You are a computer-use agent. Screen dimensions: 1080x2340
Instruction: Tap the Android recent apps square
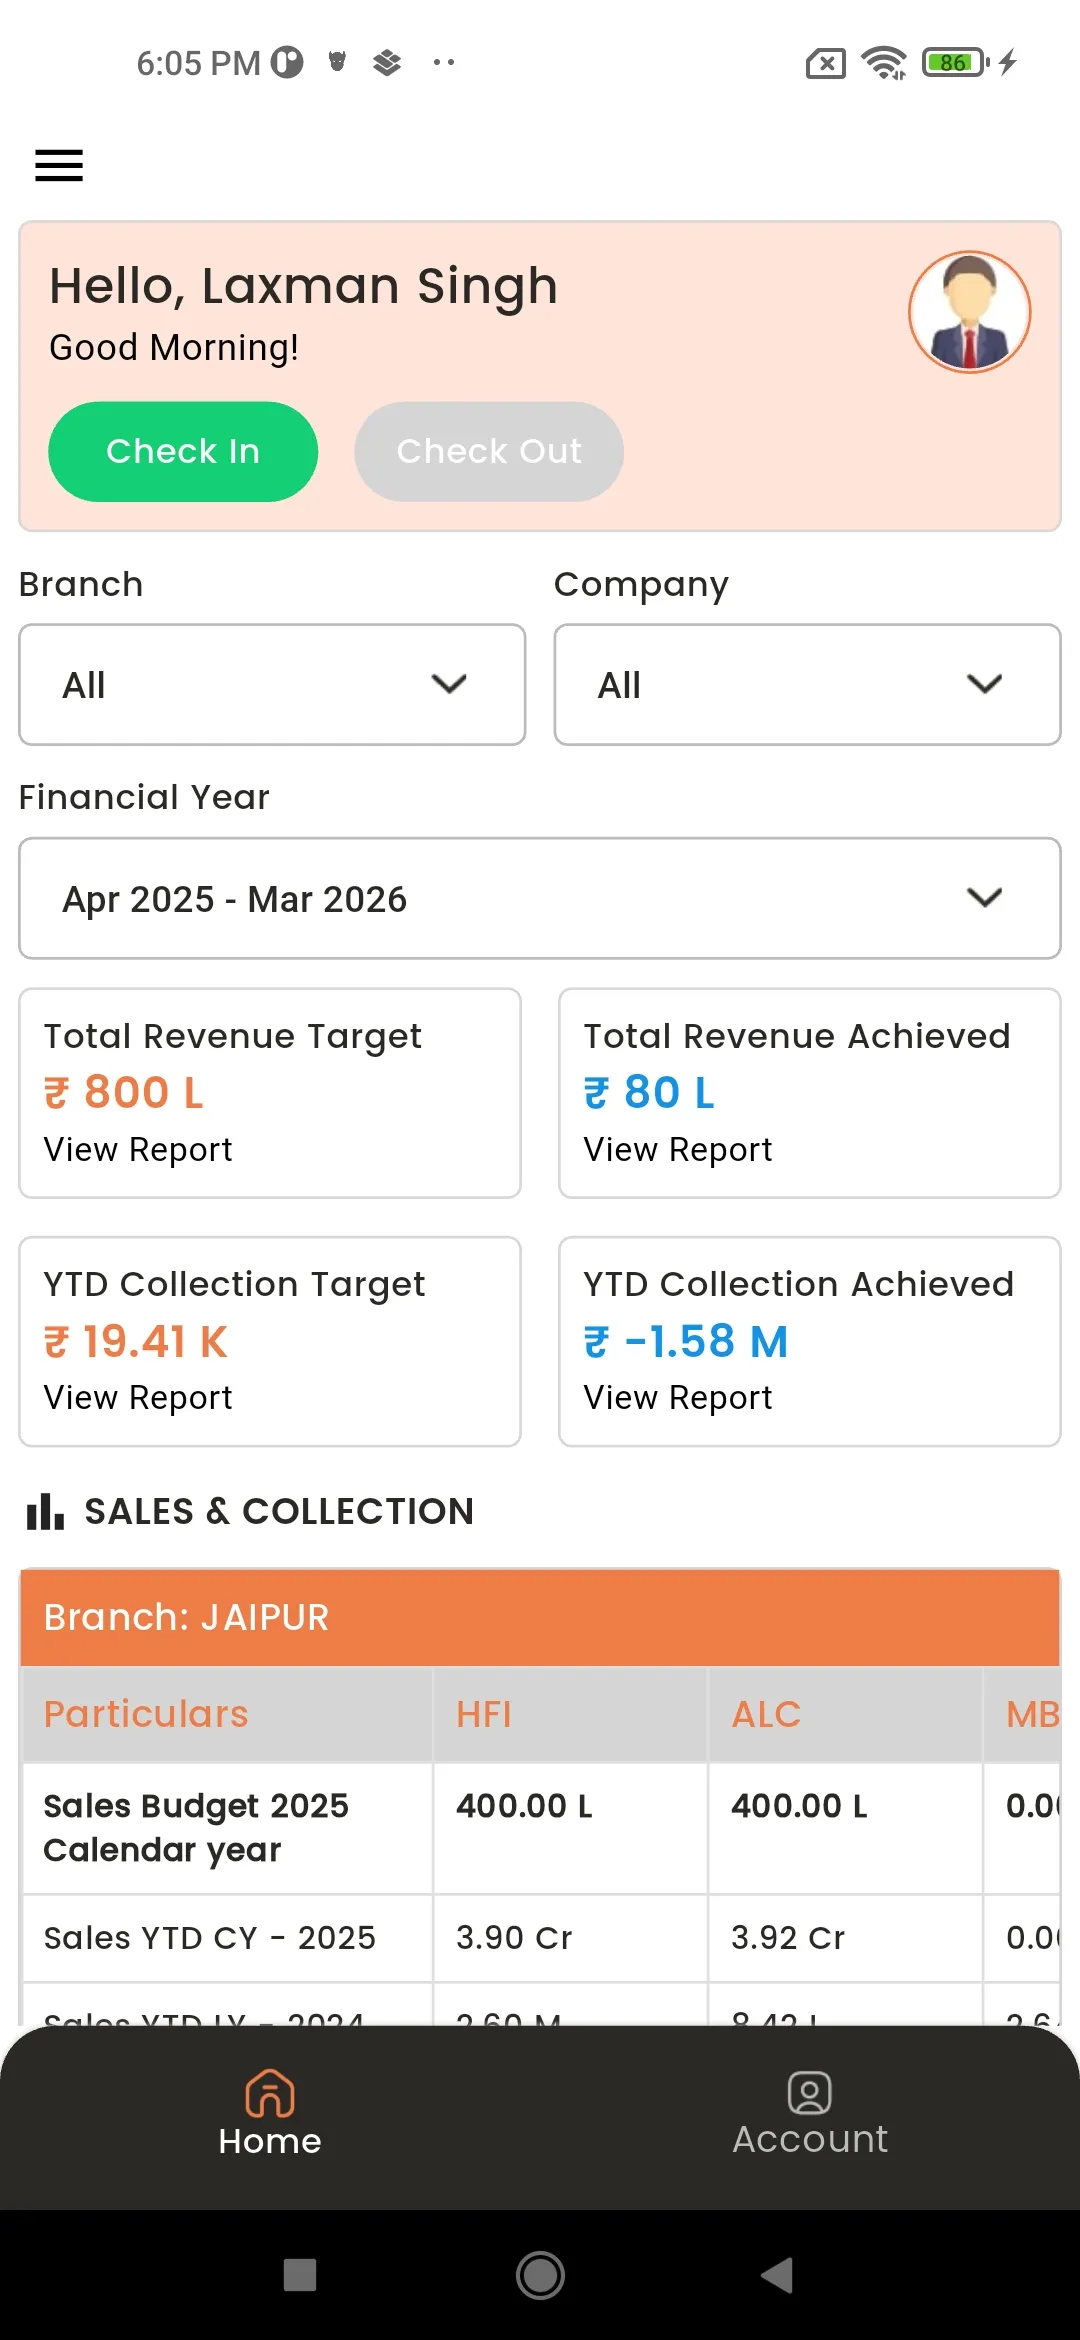300,2275
